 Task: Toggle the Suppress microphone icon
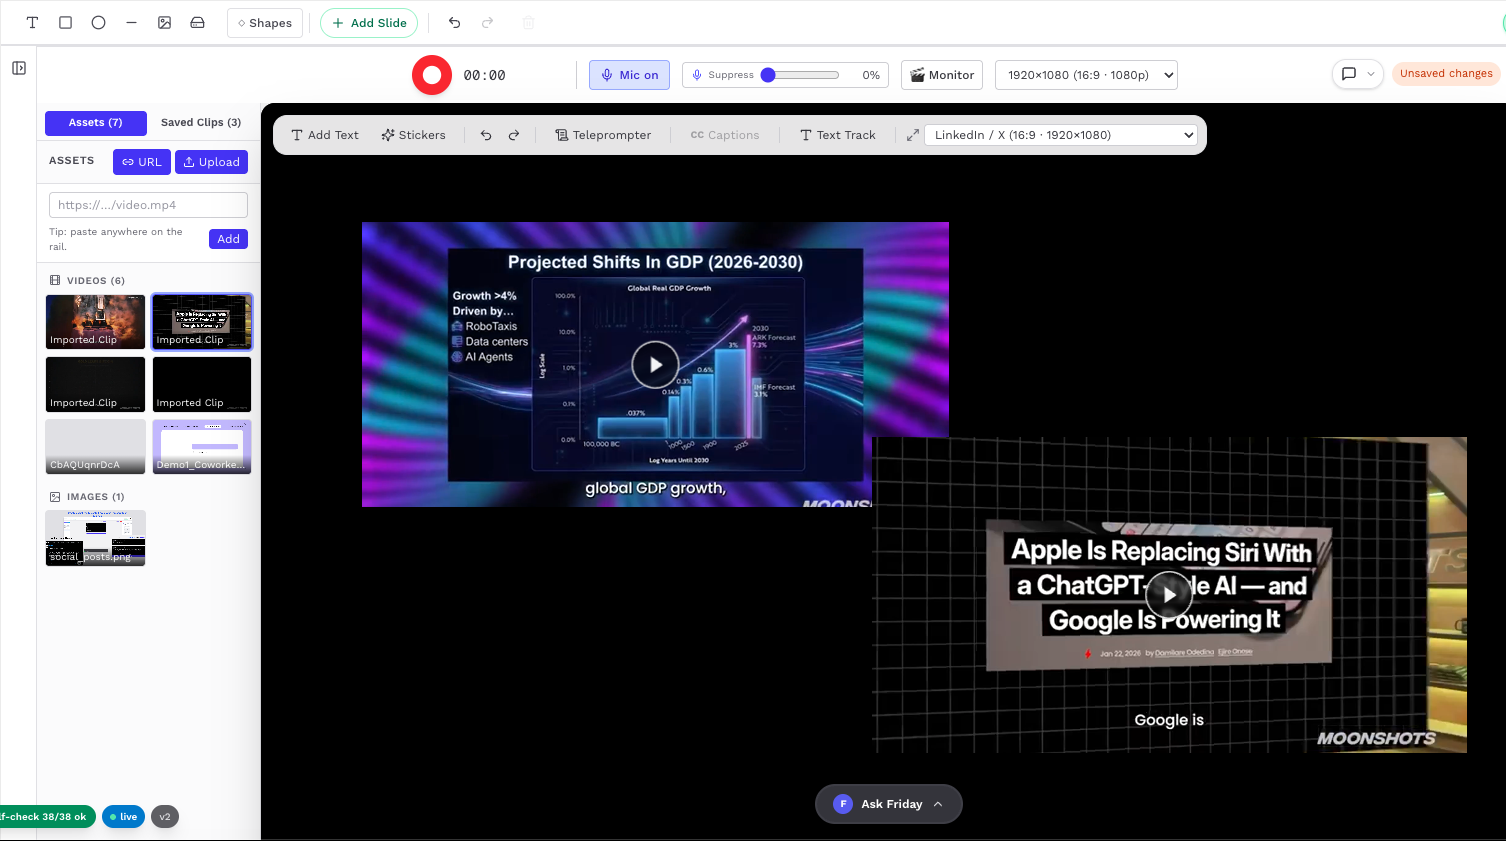pos(697,75)
